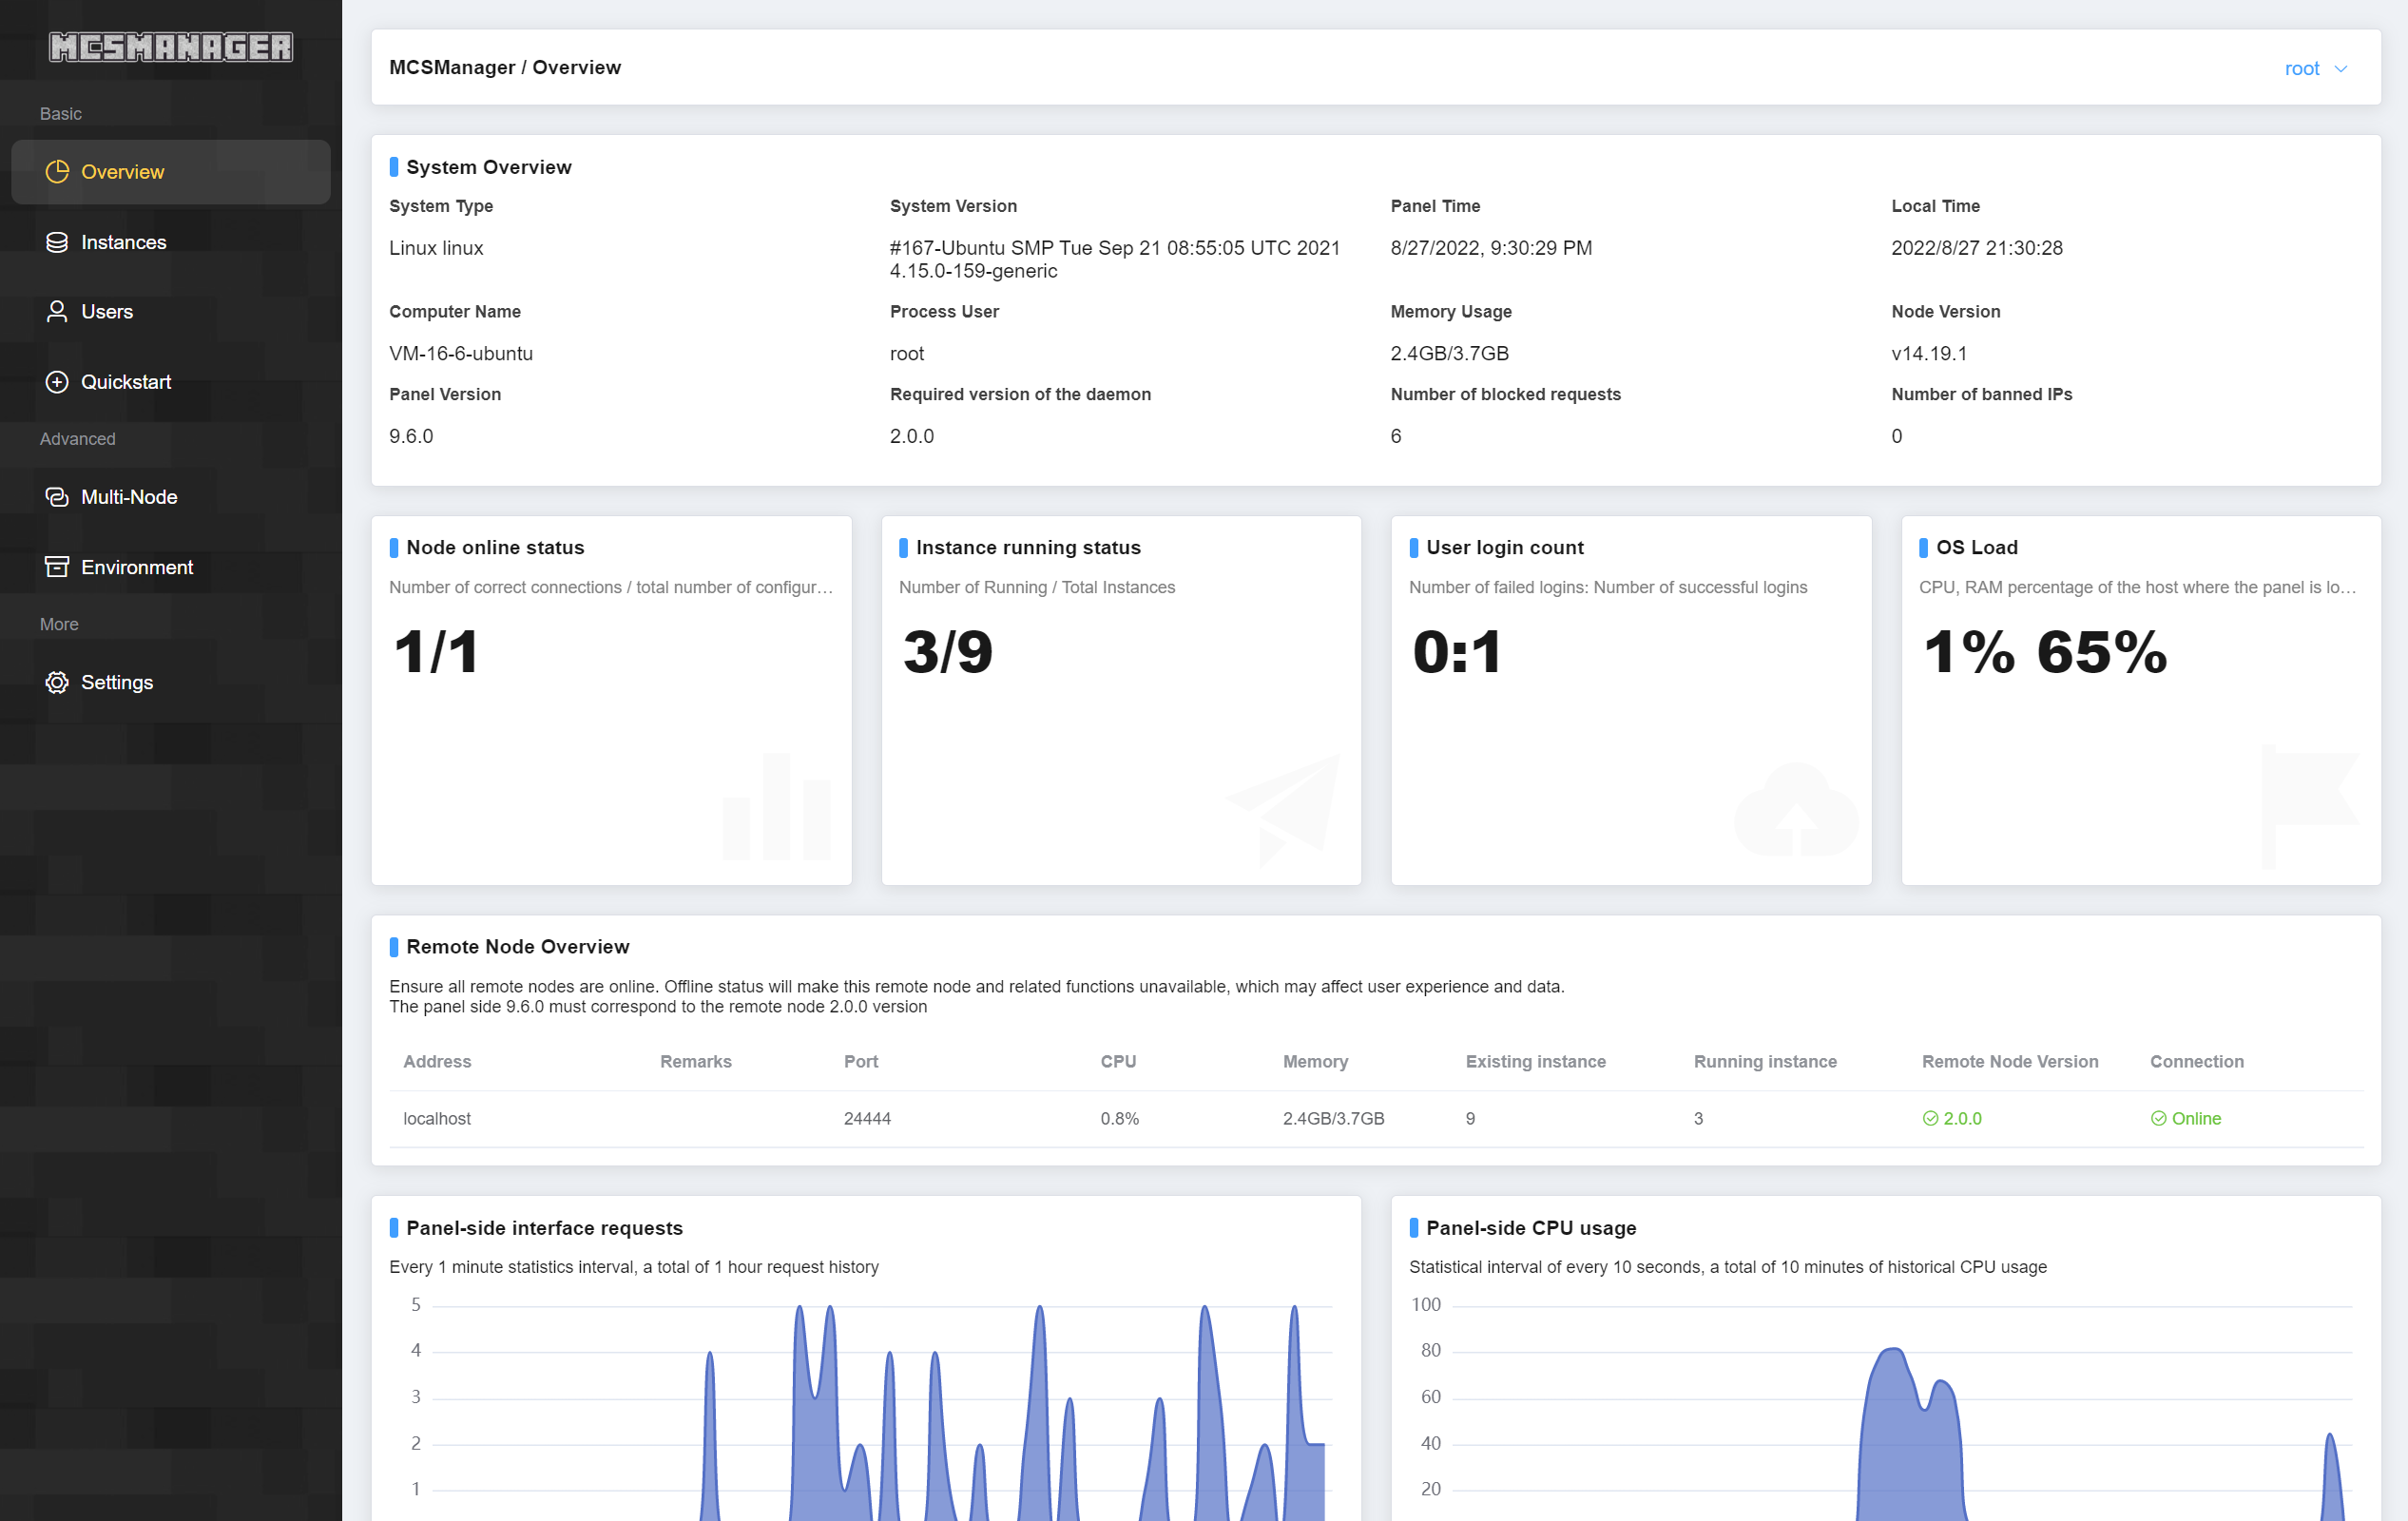This screenshot has height=1521, width=2408.
Task: Click the Remote Node Overview heading
Action: coord(518,946)
